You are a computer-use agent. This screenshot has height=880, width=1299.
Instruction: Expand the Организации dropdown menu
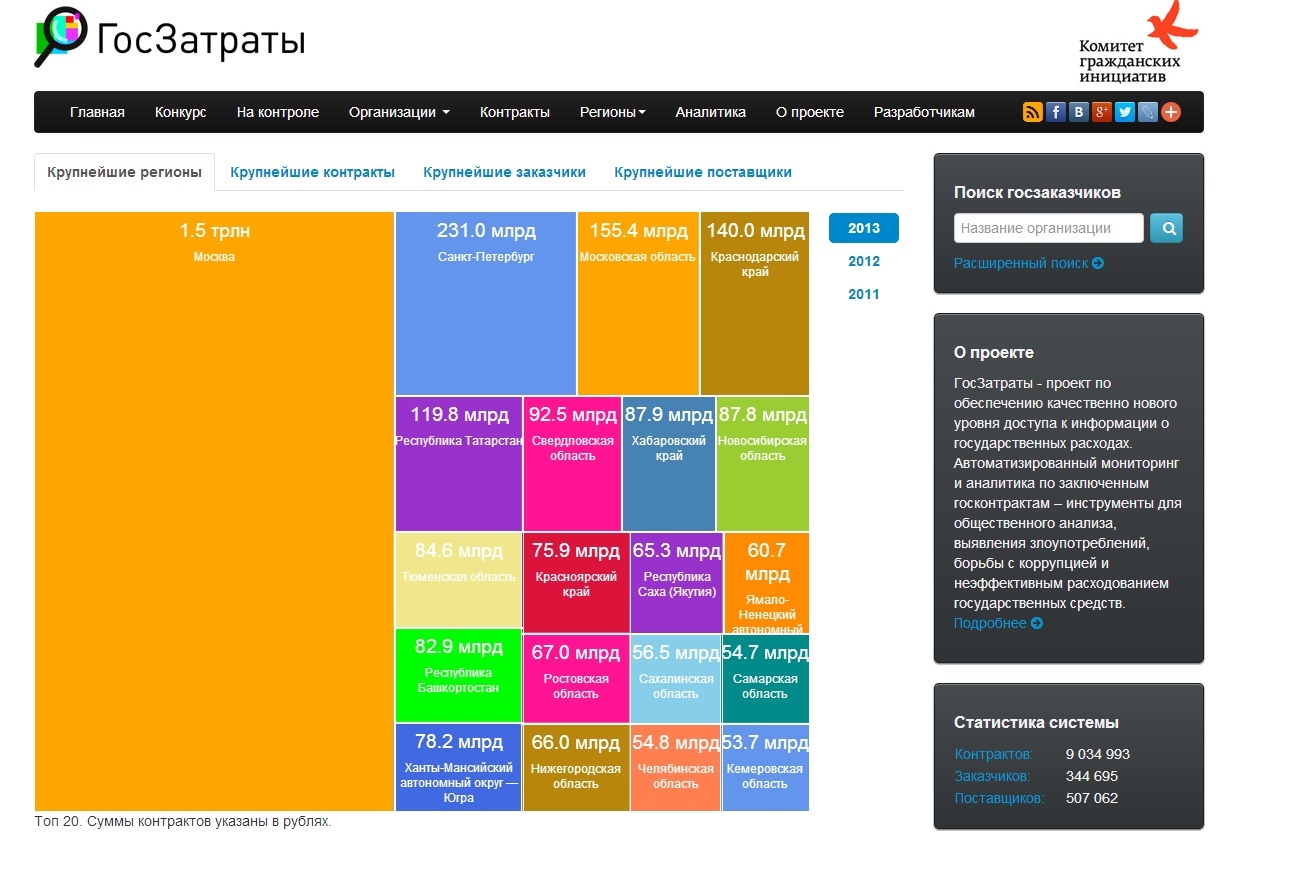point(398,112)
